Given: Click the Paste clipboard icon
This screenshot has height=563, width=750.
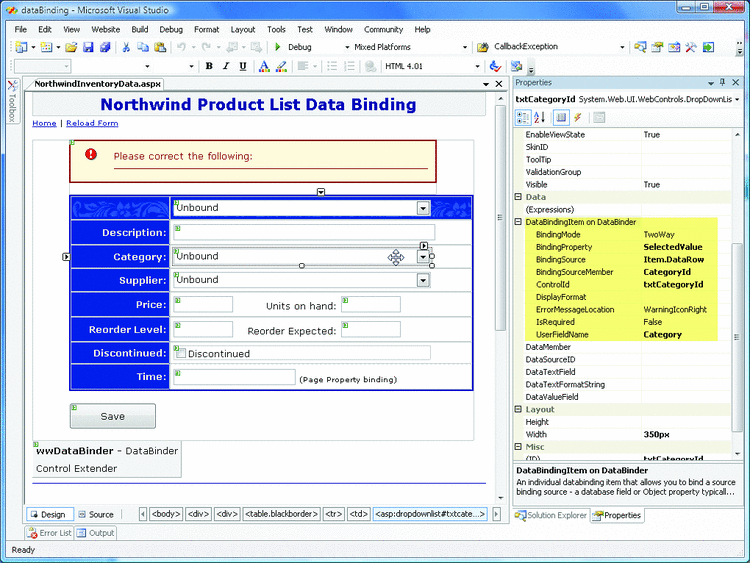Looking at the screenshot, I should [x=160, y=47].
